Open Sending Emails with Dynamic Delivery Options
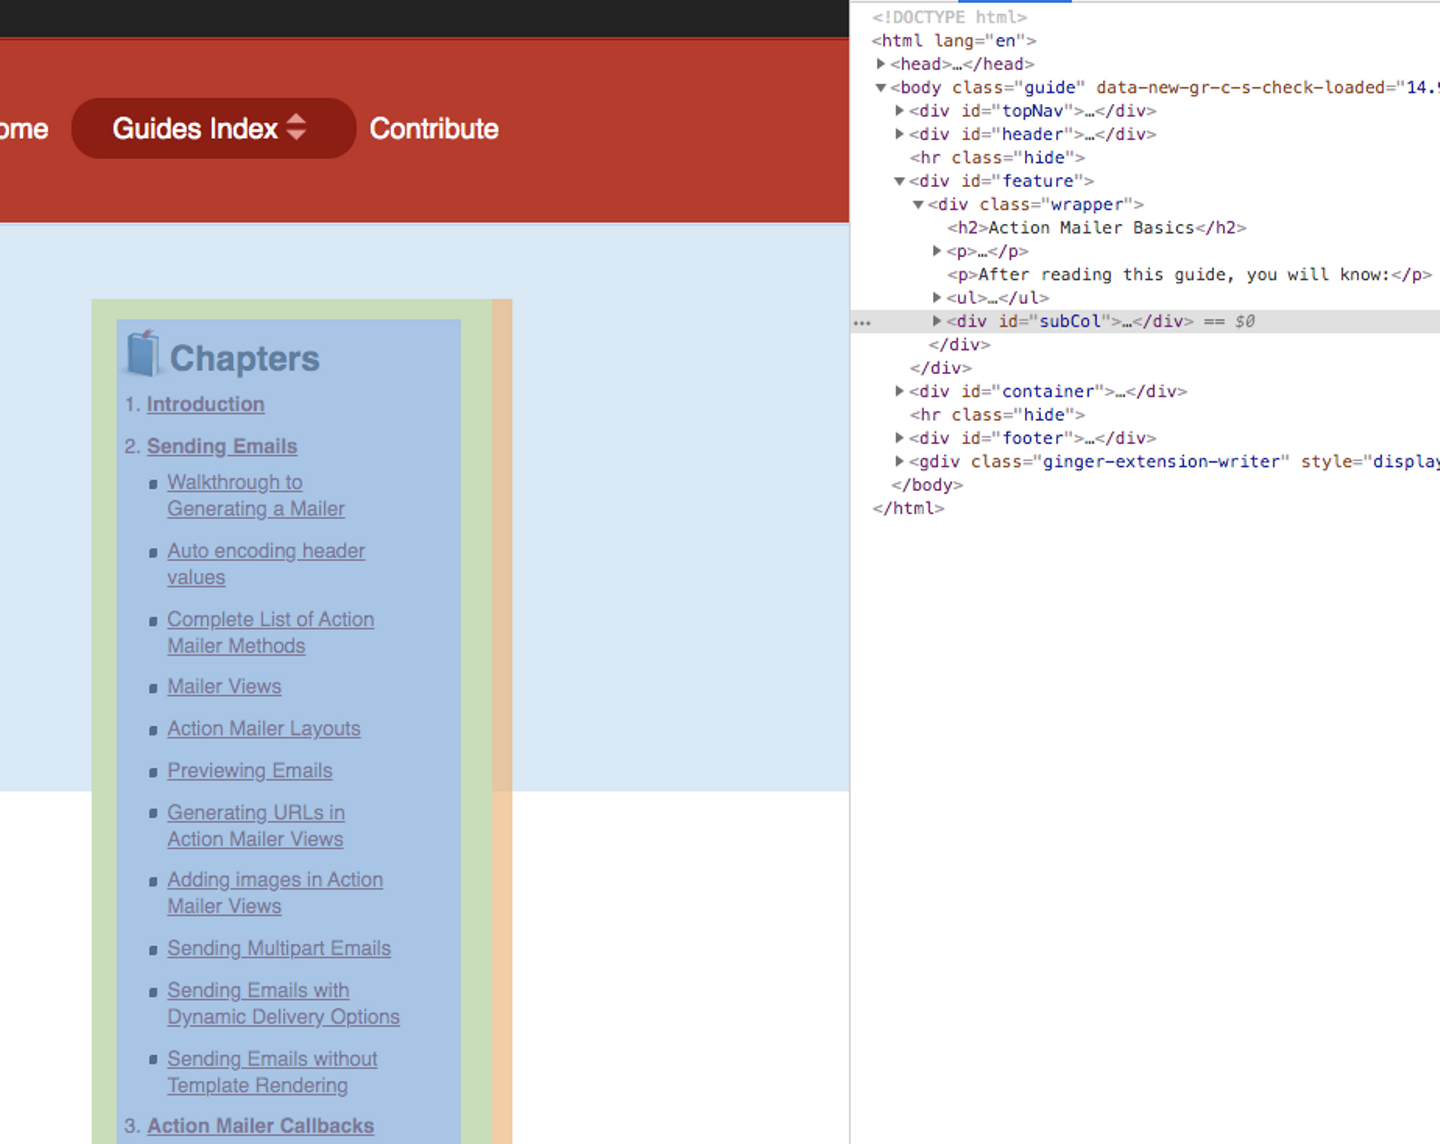1440x1144 pixels. click(x=284, y=1003)
